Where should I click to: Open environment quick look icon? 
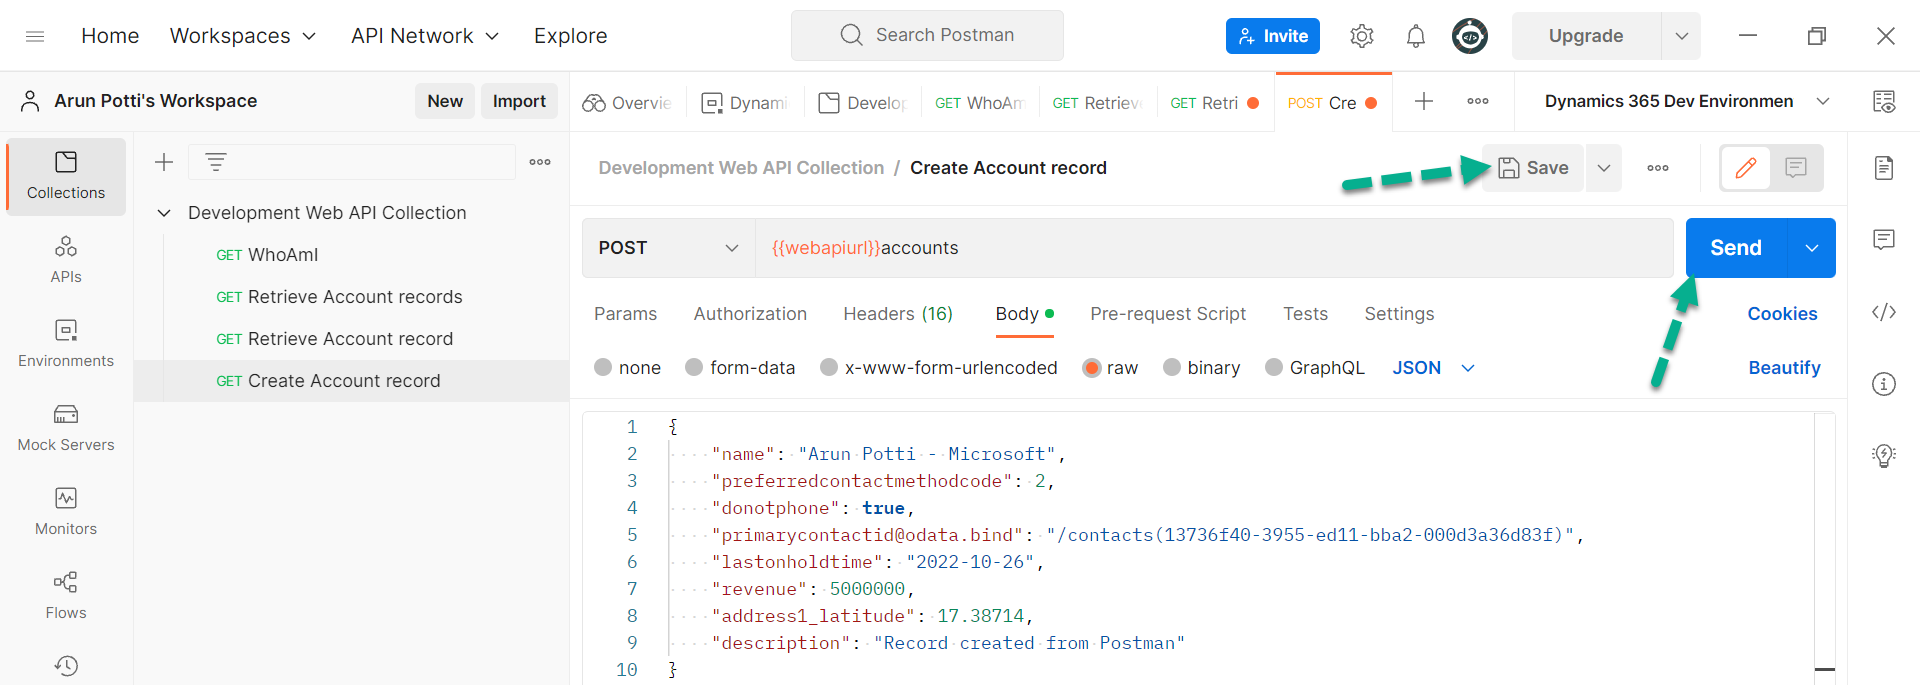(x=1884, y=101)
